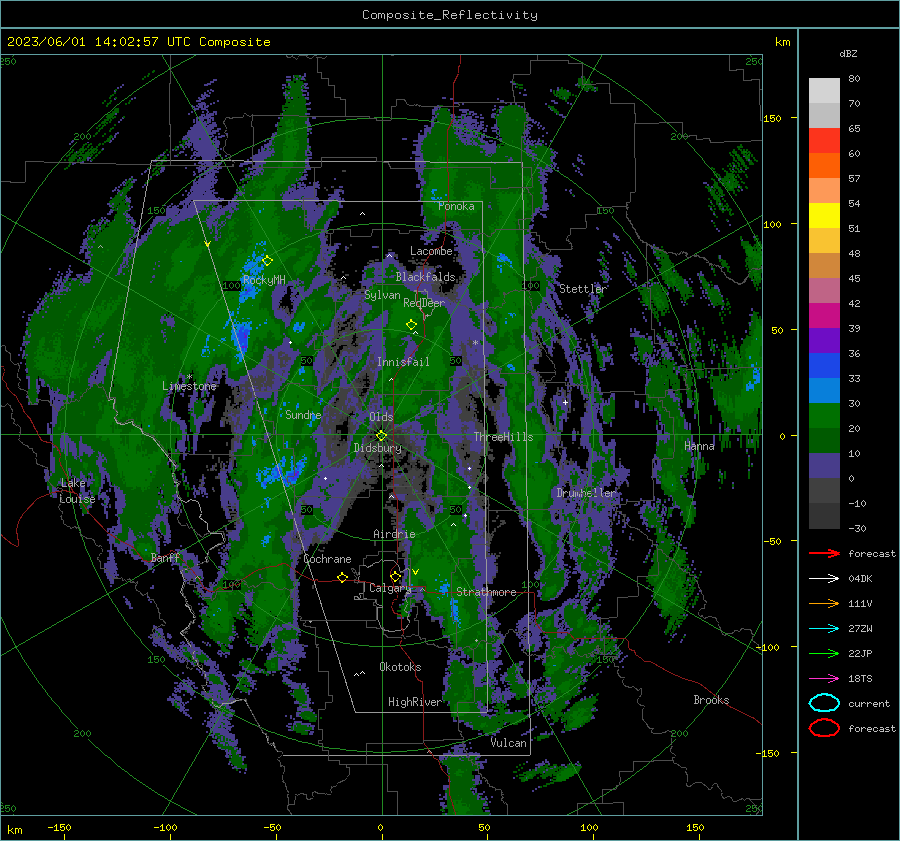
Task: Select the red swatch in dBZ legend
Action: tap(824, 140)
